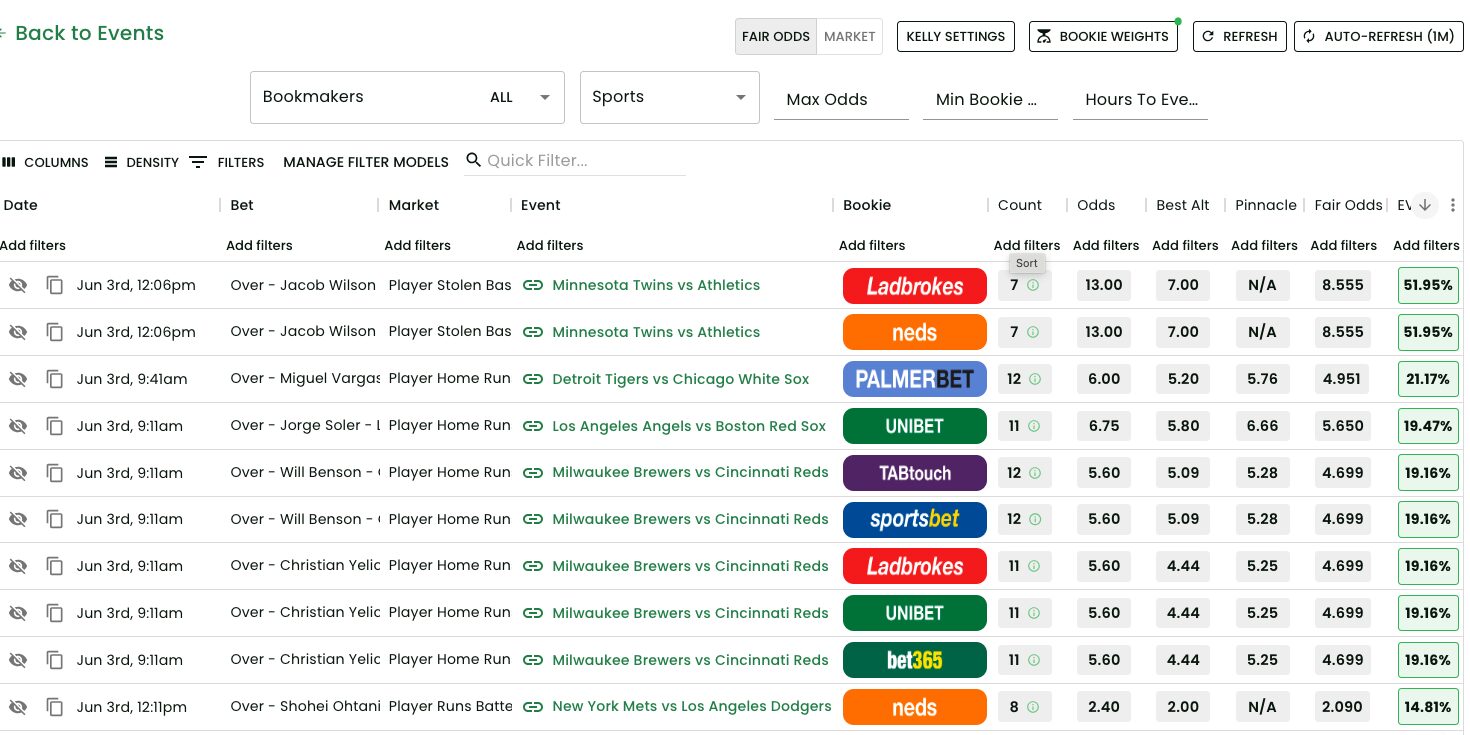Click the 21.17% EV cell
This screenshot has width=1470, height=735.
(x=1428, y=379)
